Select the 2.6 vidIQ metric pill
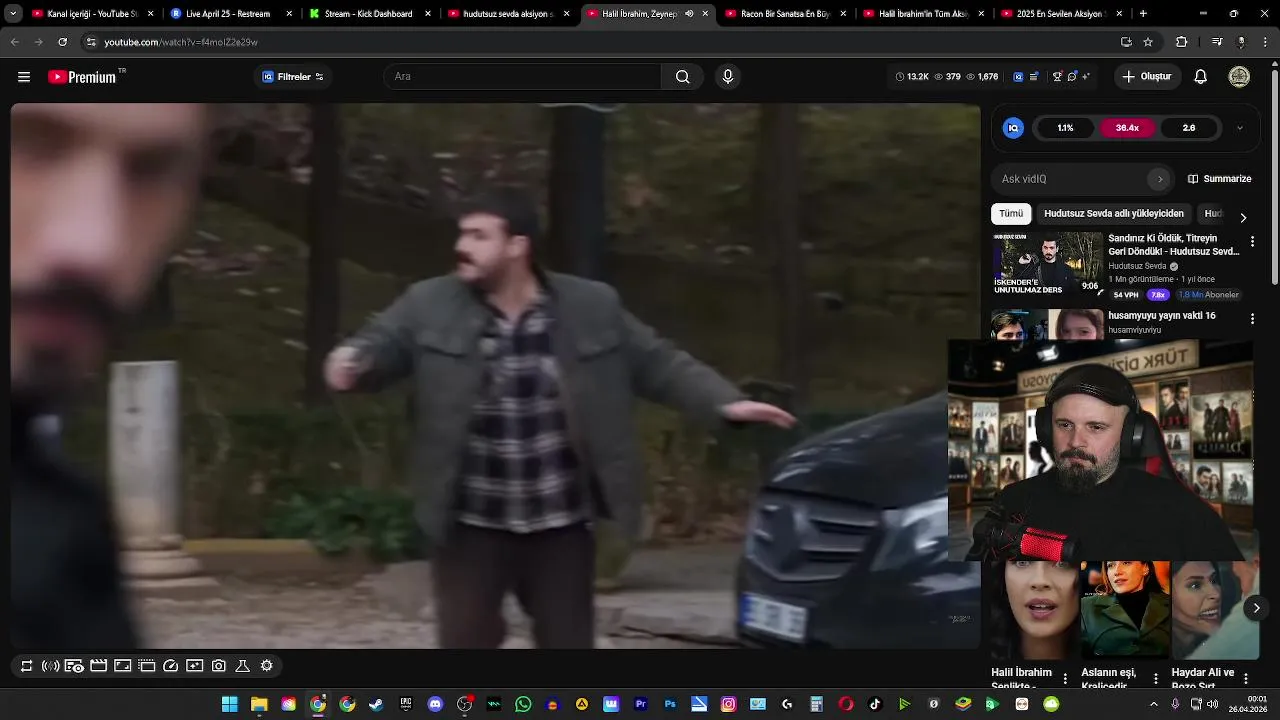Viewport: 1280px width, 720px height. (x=1189, y=128)
